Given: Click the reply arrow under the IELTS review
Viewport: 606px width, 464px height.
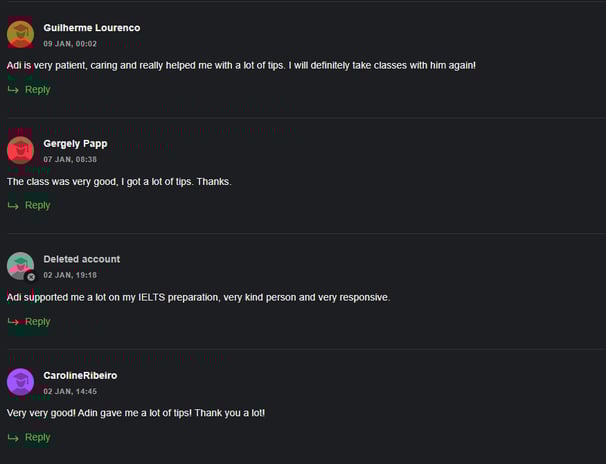Looking at the screenshot, I should [x=13, y=322].
